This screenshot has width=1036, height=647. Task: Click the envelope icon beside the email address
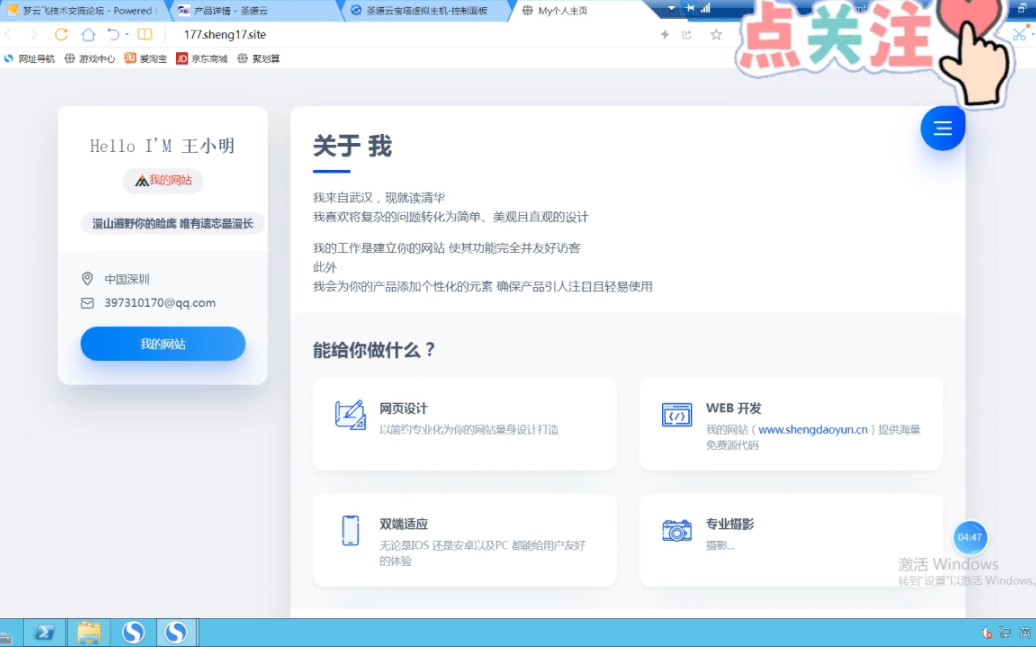pyautogui.click(x=85, y=303)
